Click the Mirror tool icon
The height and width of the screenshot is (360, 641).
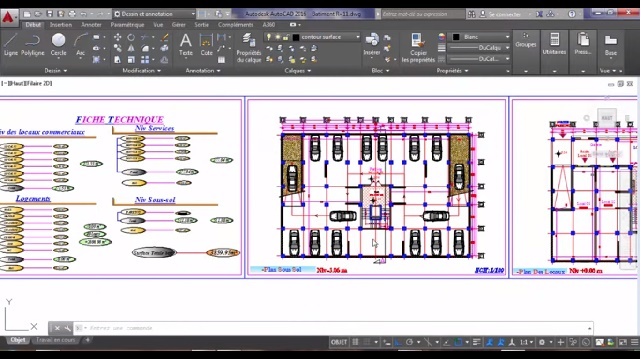[x=131, y=48]
